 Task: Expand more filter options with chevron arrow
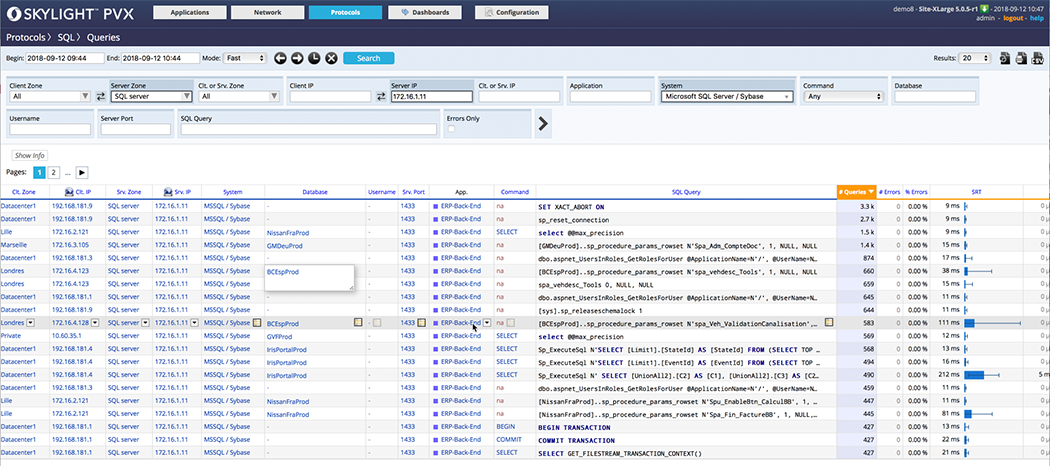[x=544, y=123]
